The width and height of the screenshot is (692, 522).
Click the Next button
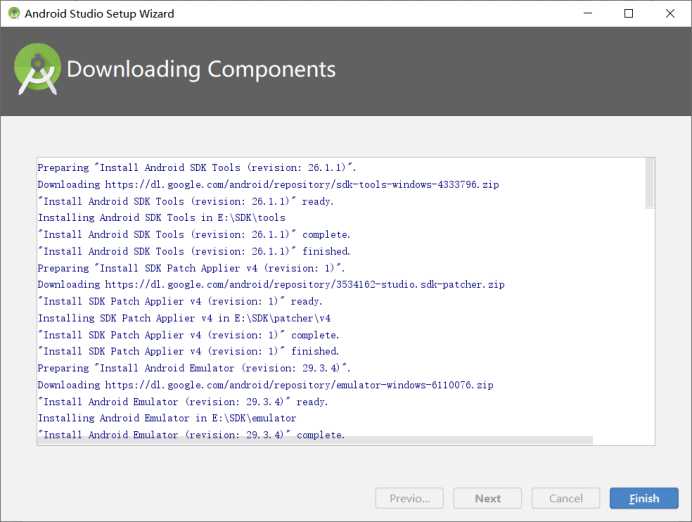click(487, 498)
